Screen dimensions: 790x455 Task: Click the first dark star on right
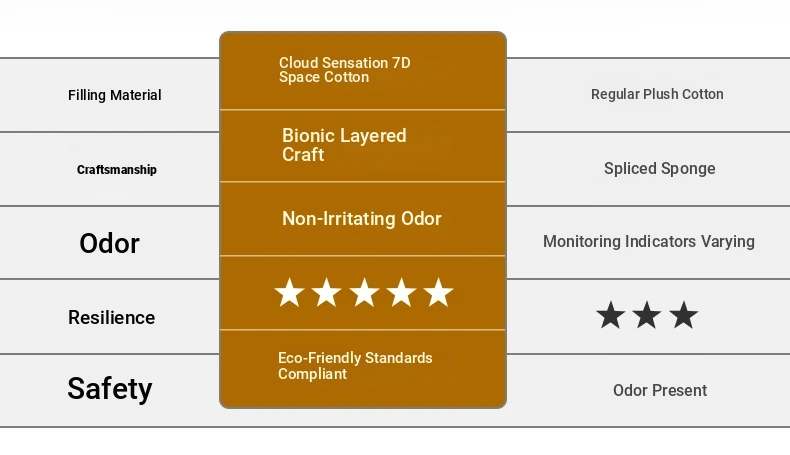611,315
